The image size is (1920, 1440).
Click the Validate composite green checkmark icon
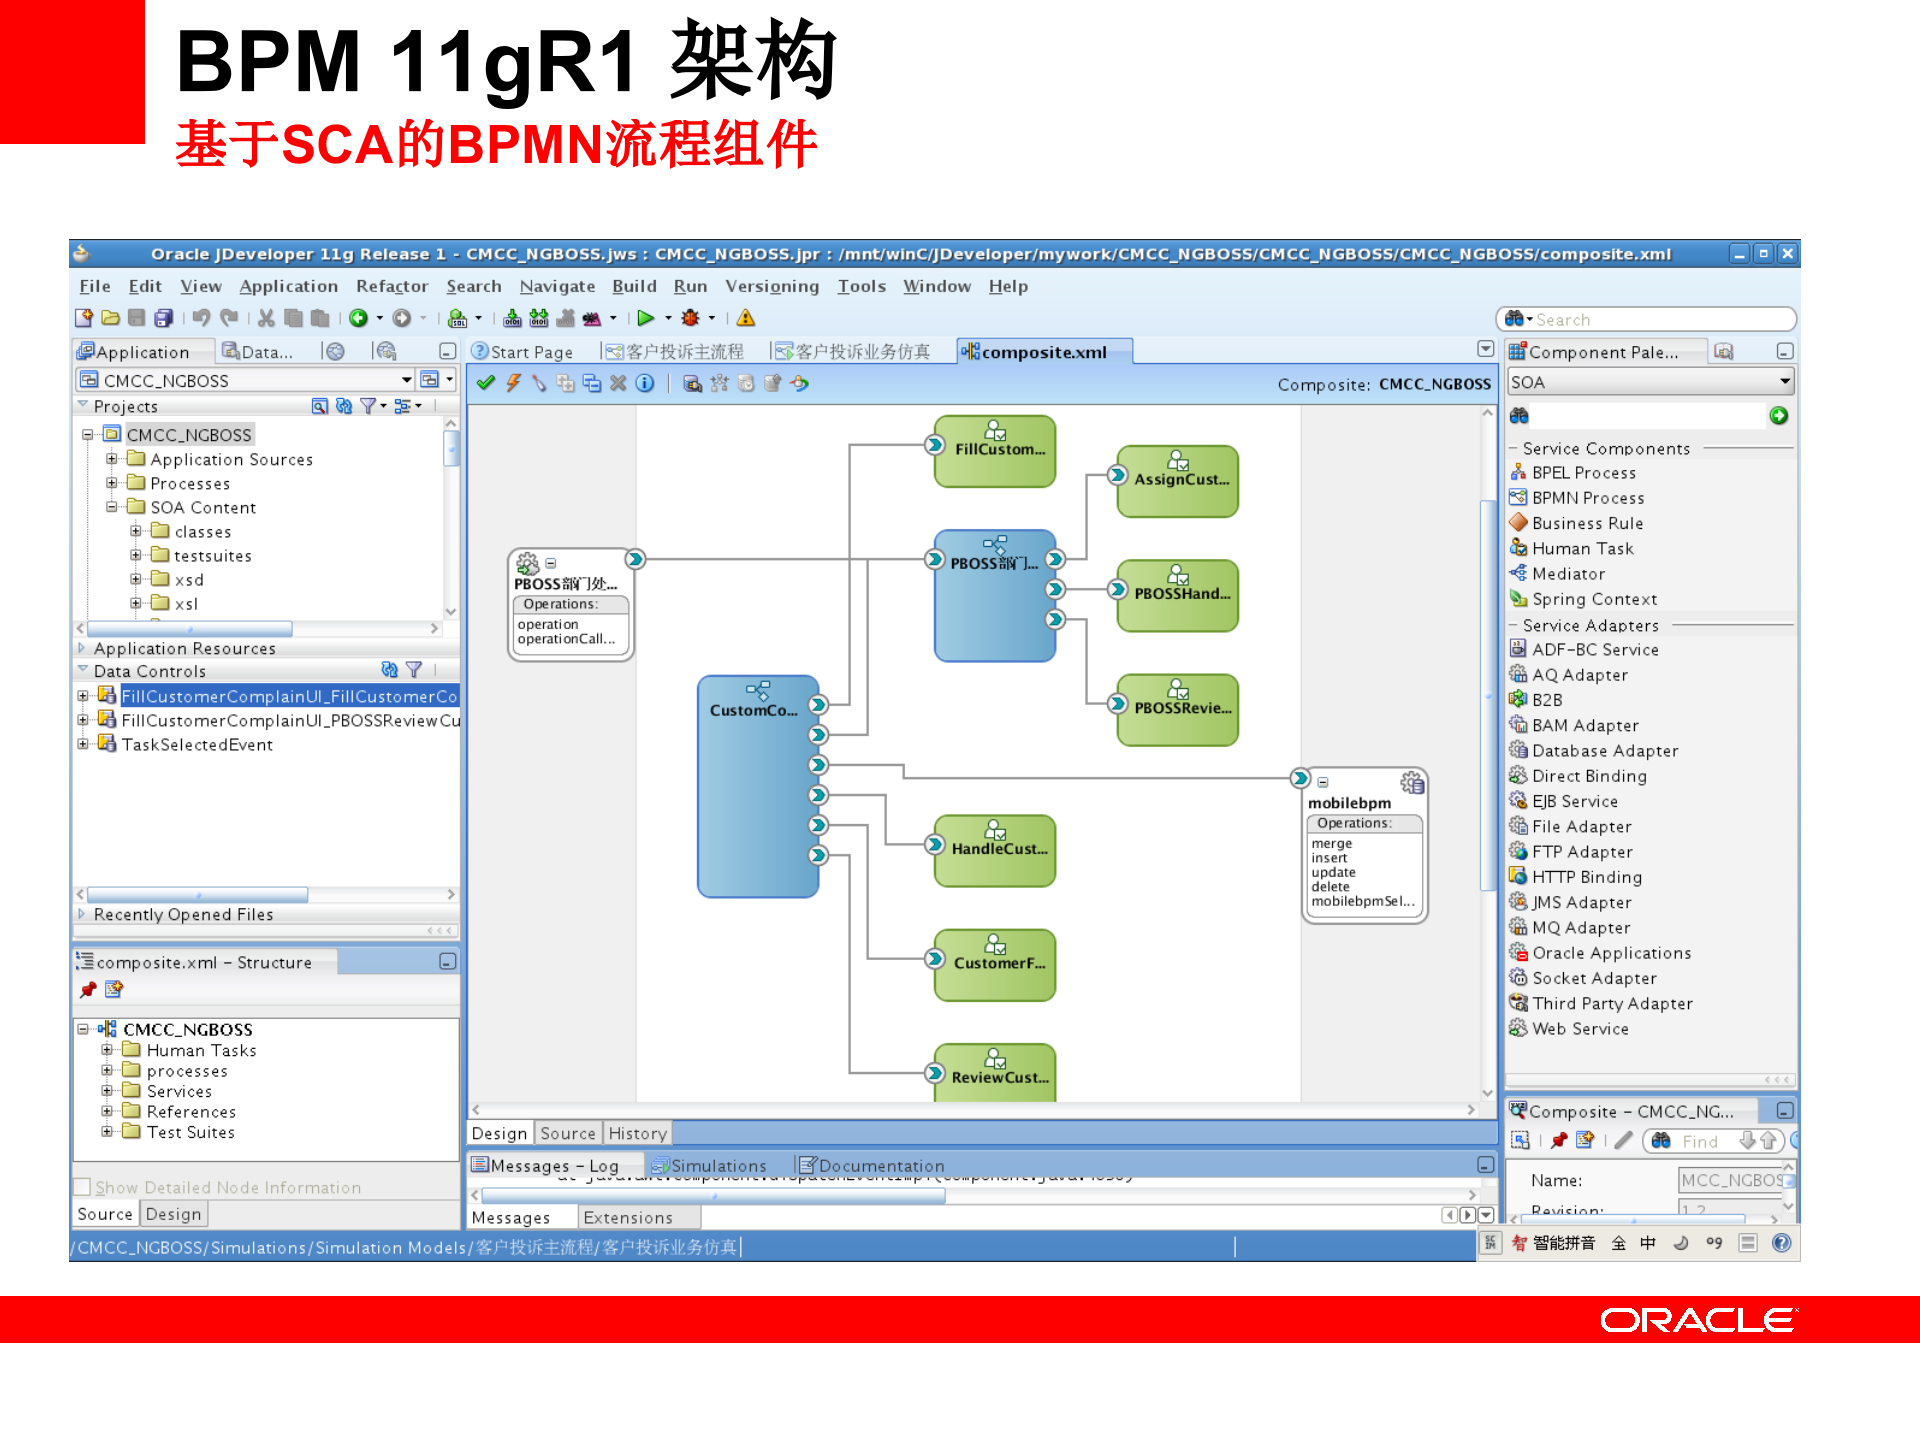point(486,383)
